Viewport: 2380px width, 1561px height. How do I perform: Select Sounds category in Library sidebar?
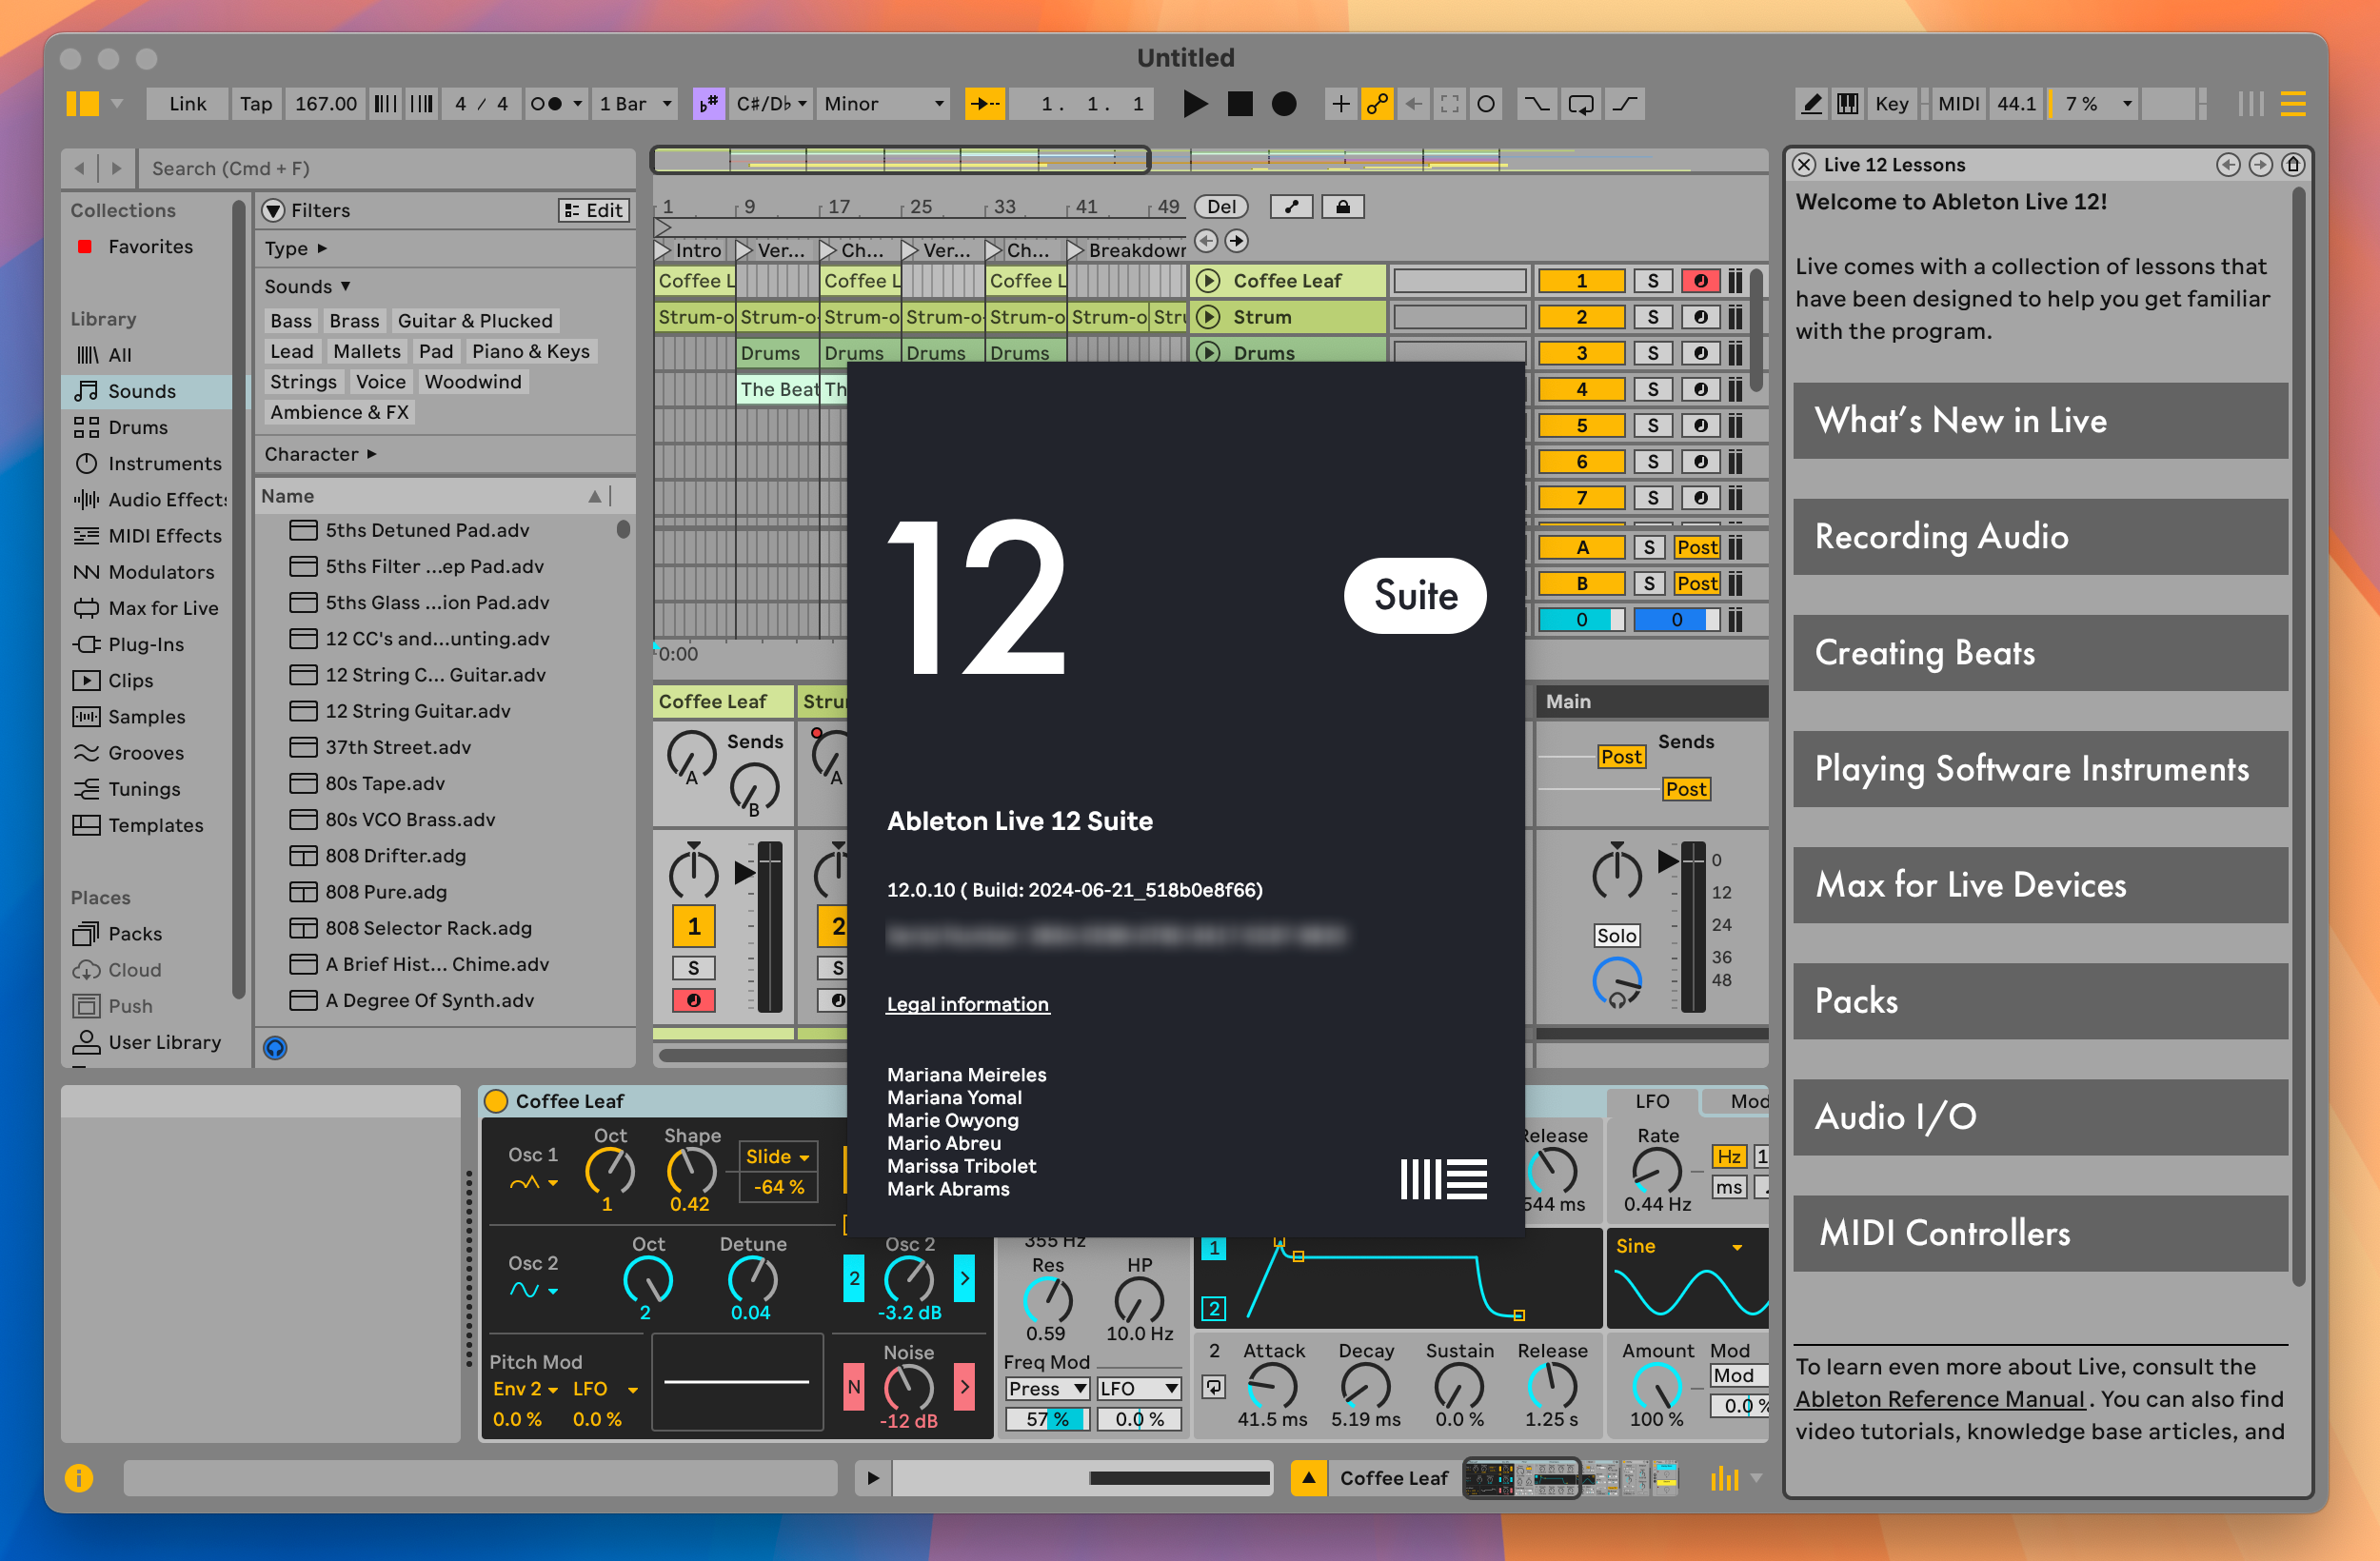coord(141,390)
